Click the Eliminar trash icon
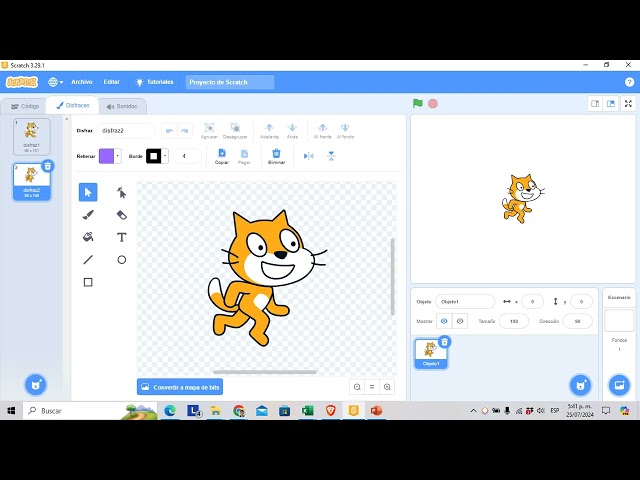The width and height of the screenshot is (640, 480). click(276, 153)
